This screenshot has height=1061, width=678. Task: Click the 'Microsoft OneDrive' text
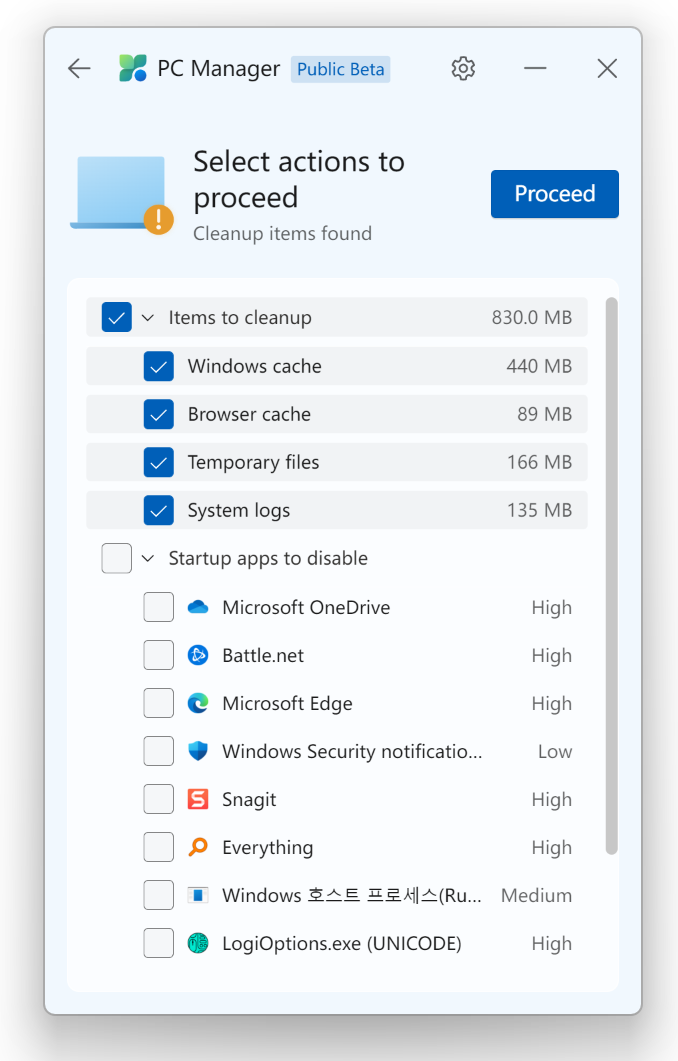tap(306, 607)
